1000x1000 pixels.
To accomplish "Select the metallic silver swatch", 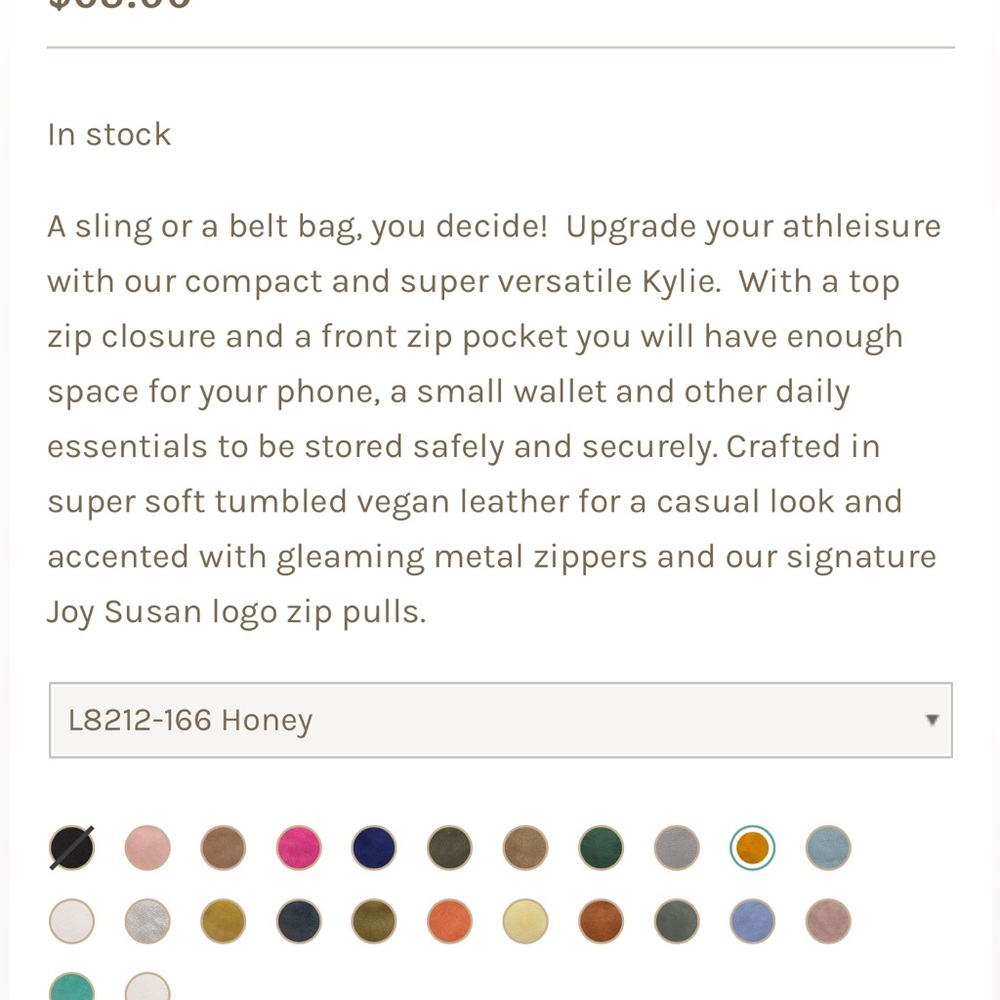I will [x=147, y=921].
